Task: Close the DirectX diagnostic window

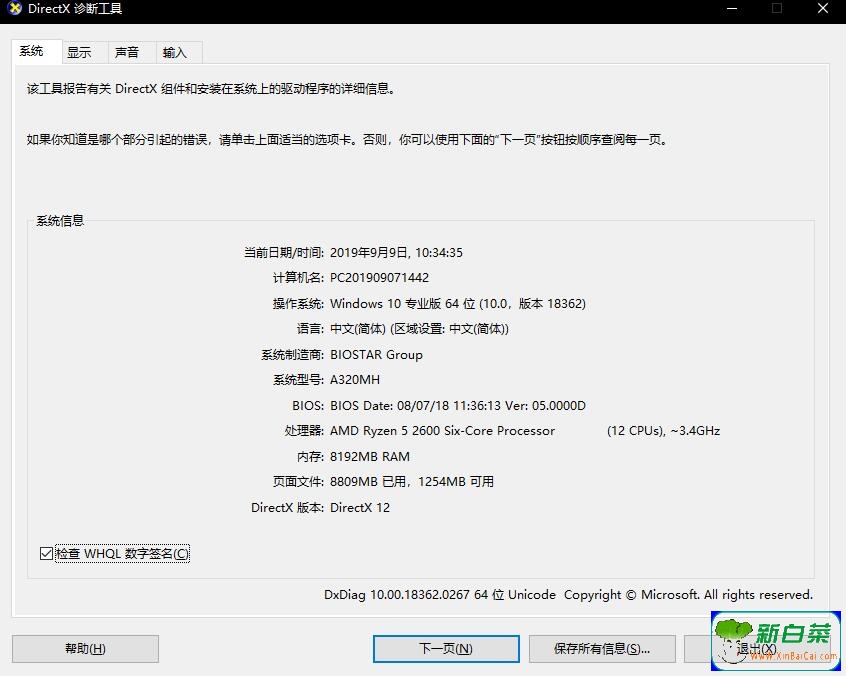Action: click(x=823, y=8)
